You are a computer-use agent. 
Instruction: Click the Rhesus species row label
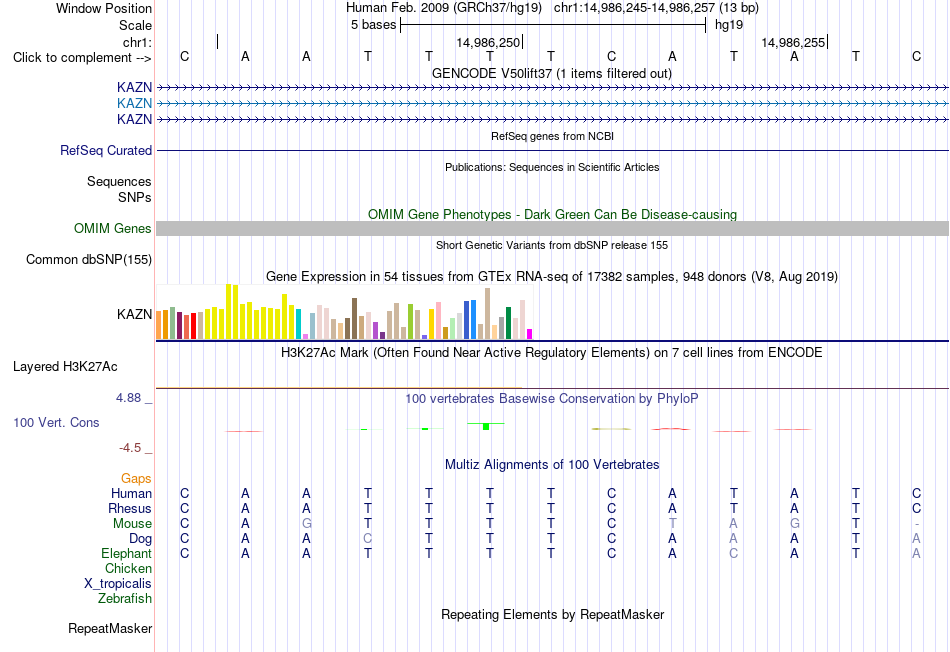click(x=130, y=508)
